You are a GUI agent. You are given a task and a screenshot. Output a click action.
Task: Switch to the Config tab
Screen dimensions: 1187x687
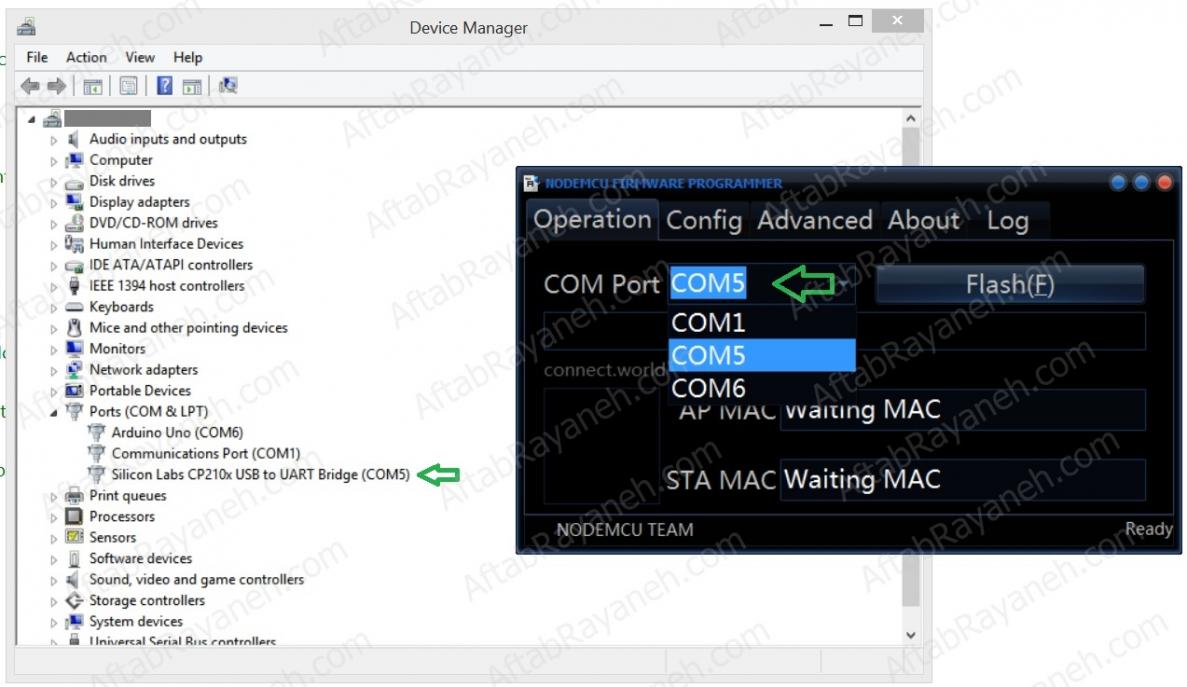pos(704,221)
